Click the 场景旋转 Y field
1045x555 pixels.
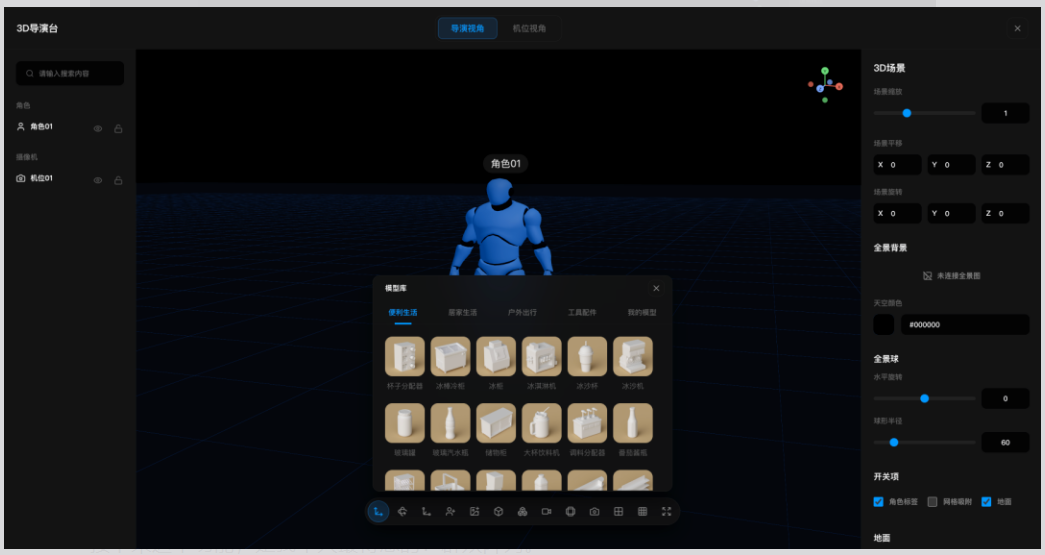pos(951,213)
